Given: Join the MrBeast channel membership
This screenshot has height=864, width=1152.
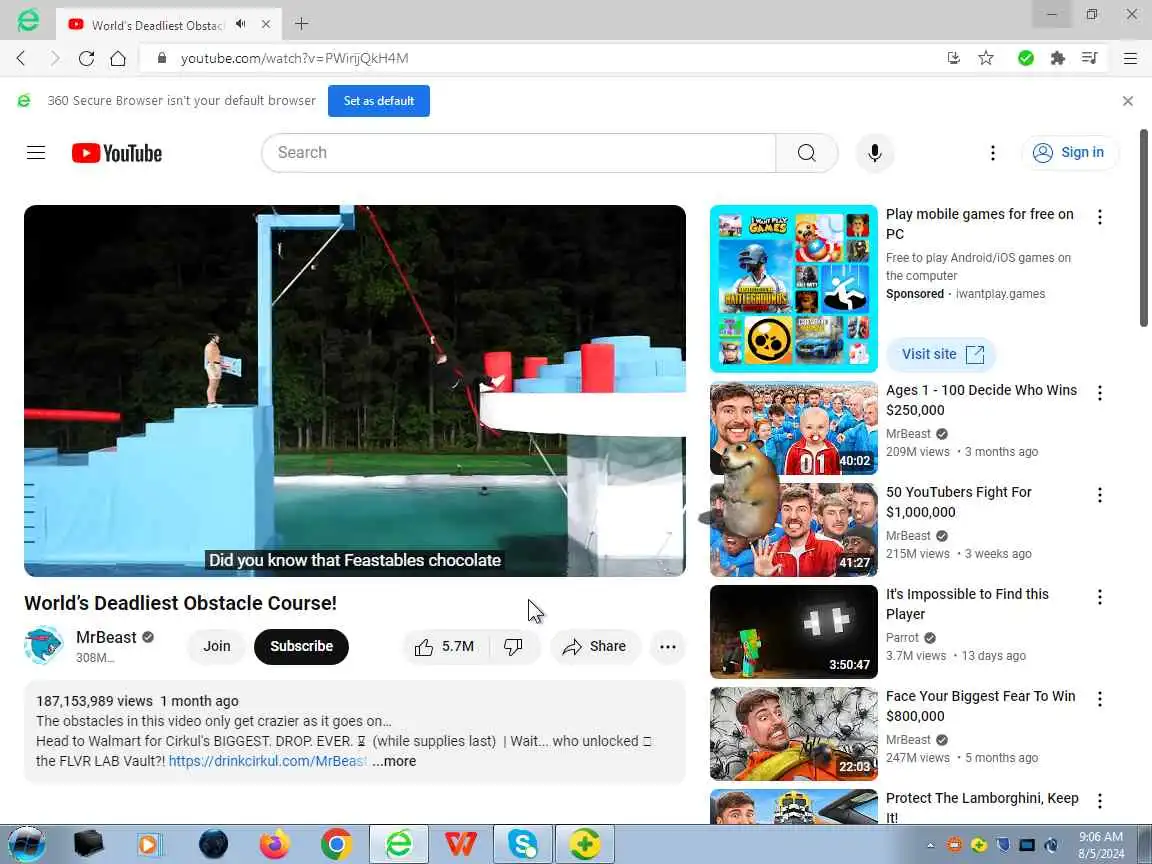Looking at the screenshot, I should 217,647.
